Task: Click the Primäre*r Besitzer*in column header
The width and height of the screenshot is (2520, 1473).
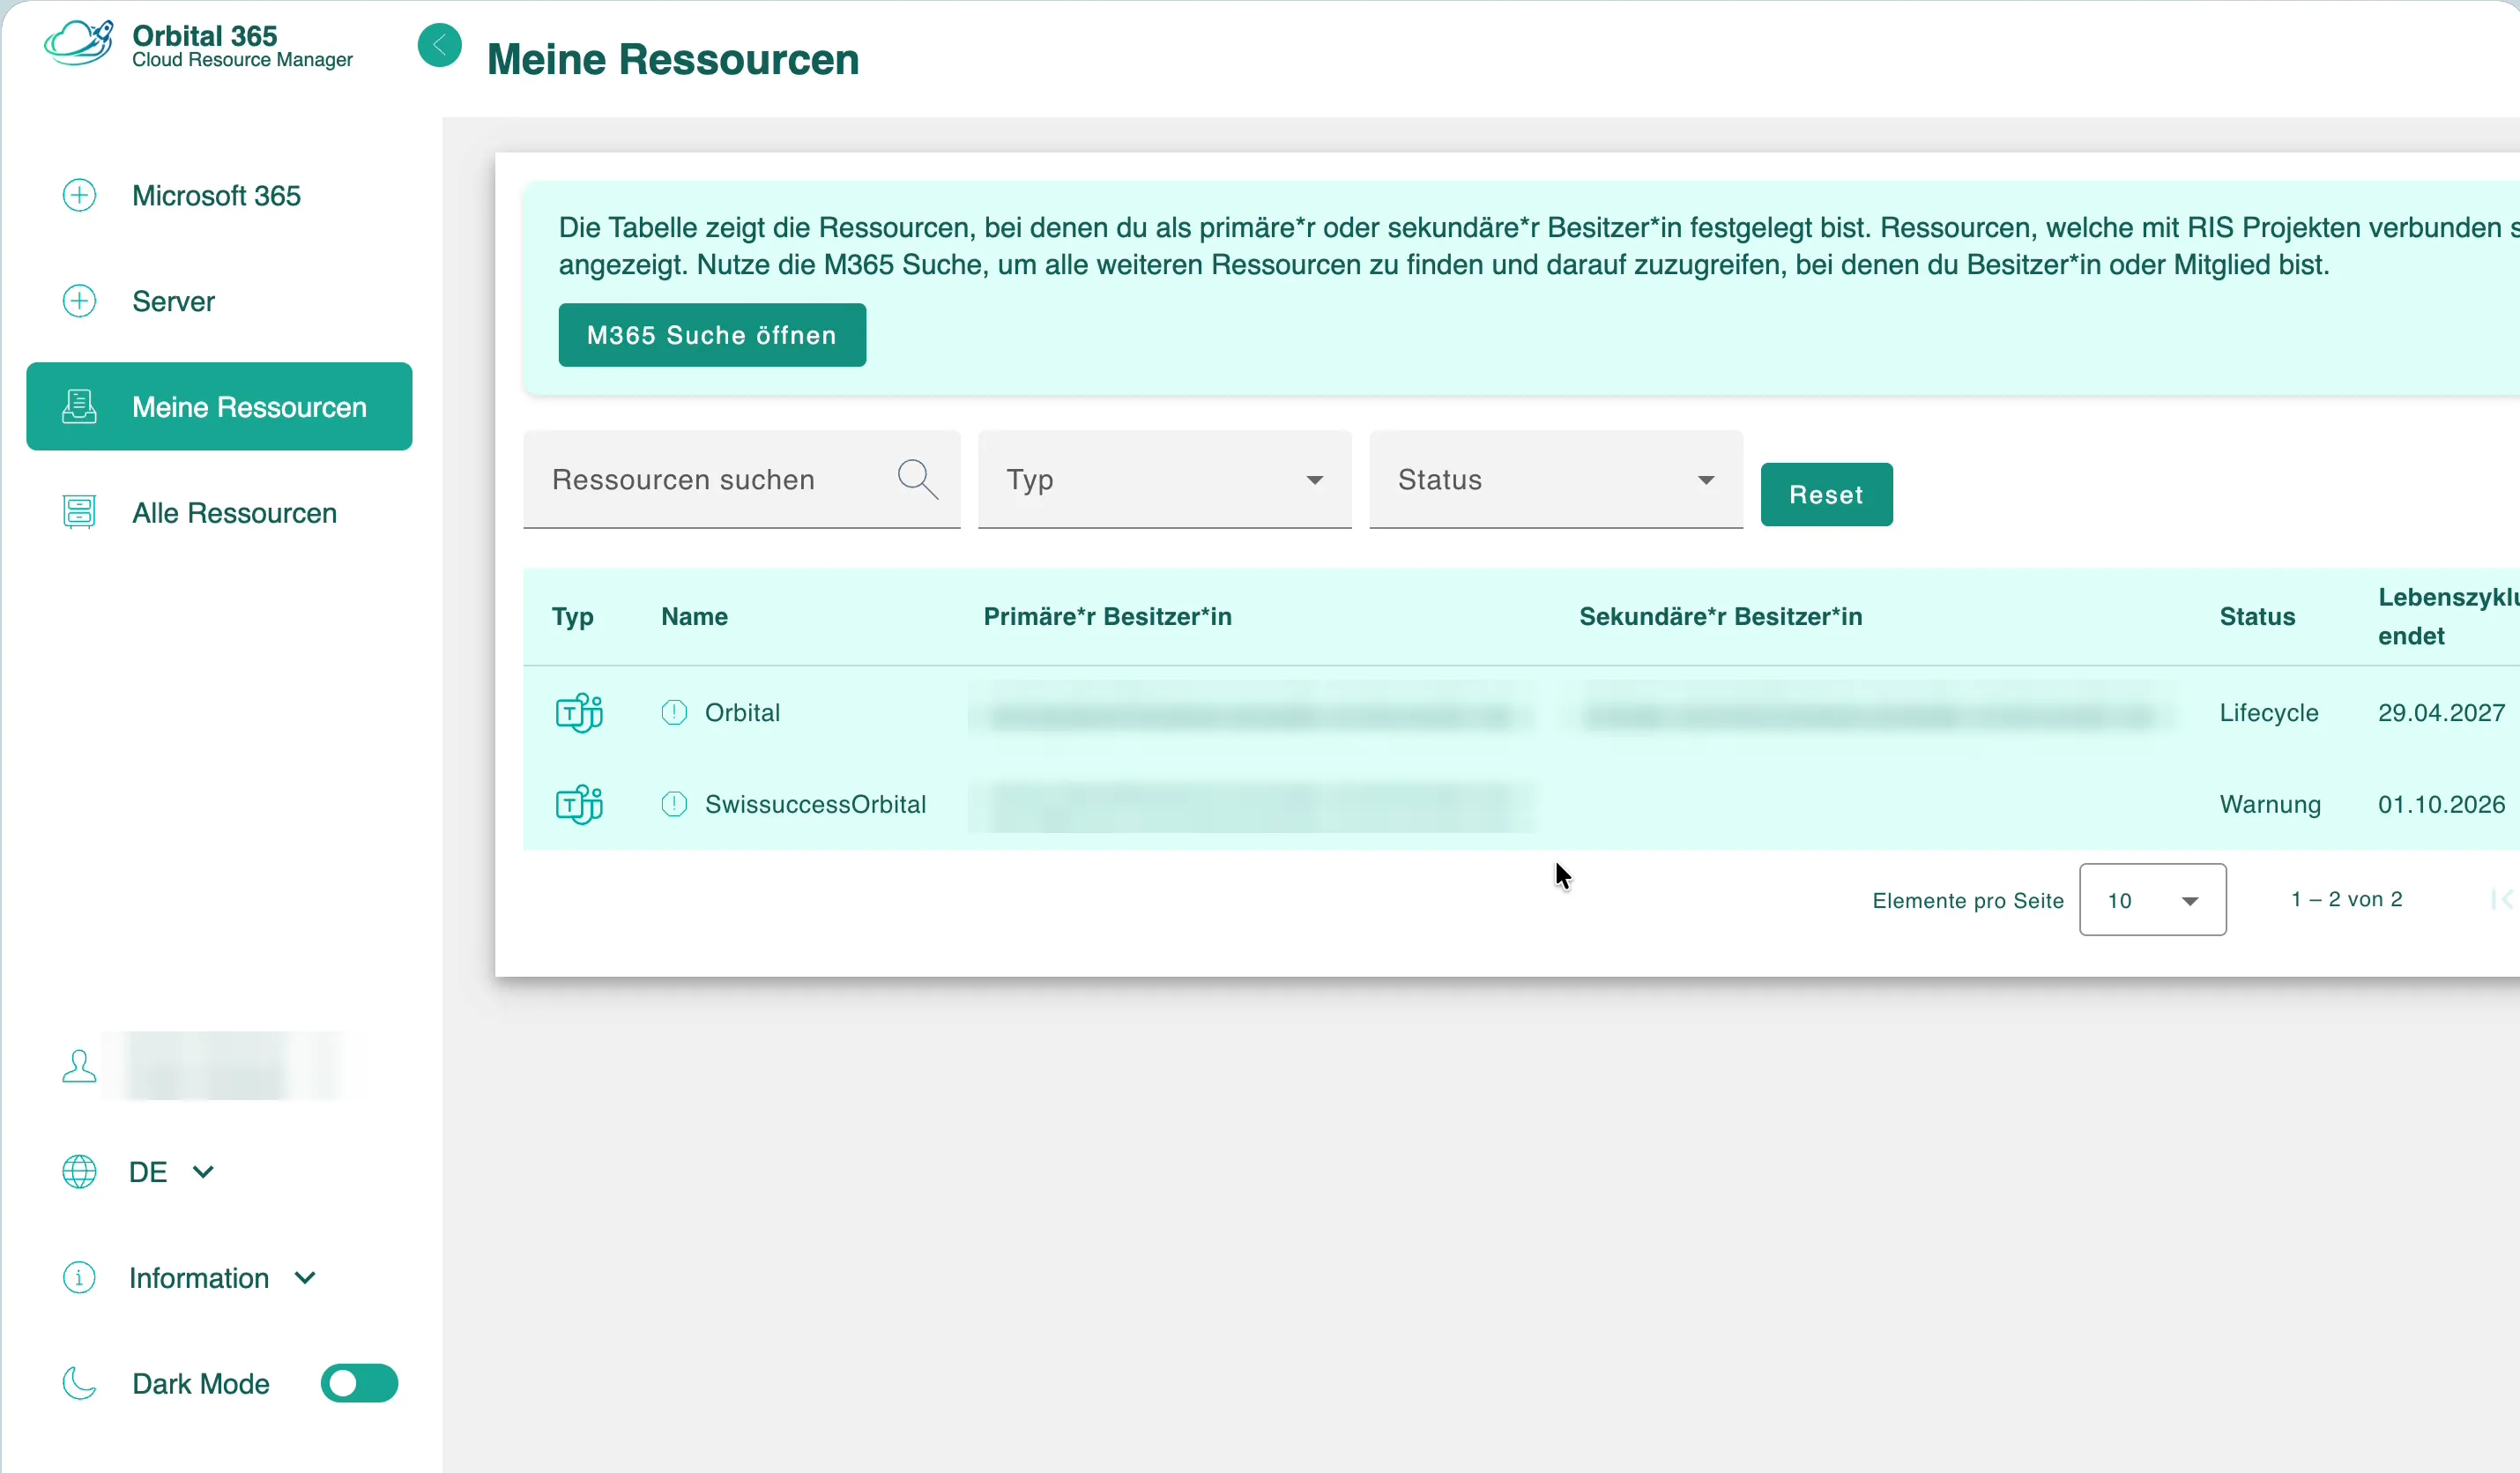Action: point(1107,617)
